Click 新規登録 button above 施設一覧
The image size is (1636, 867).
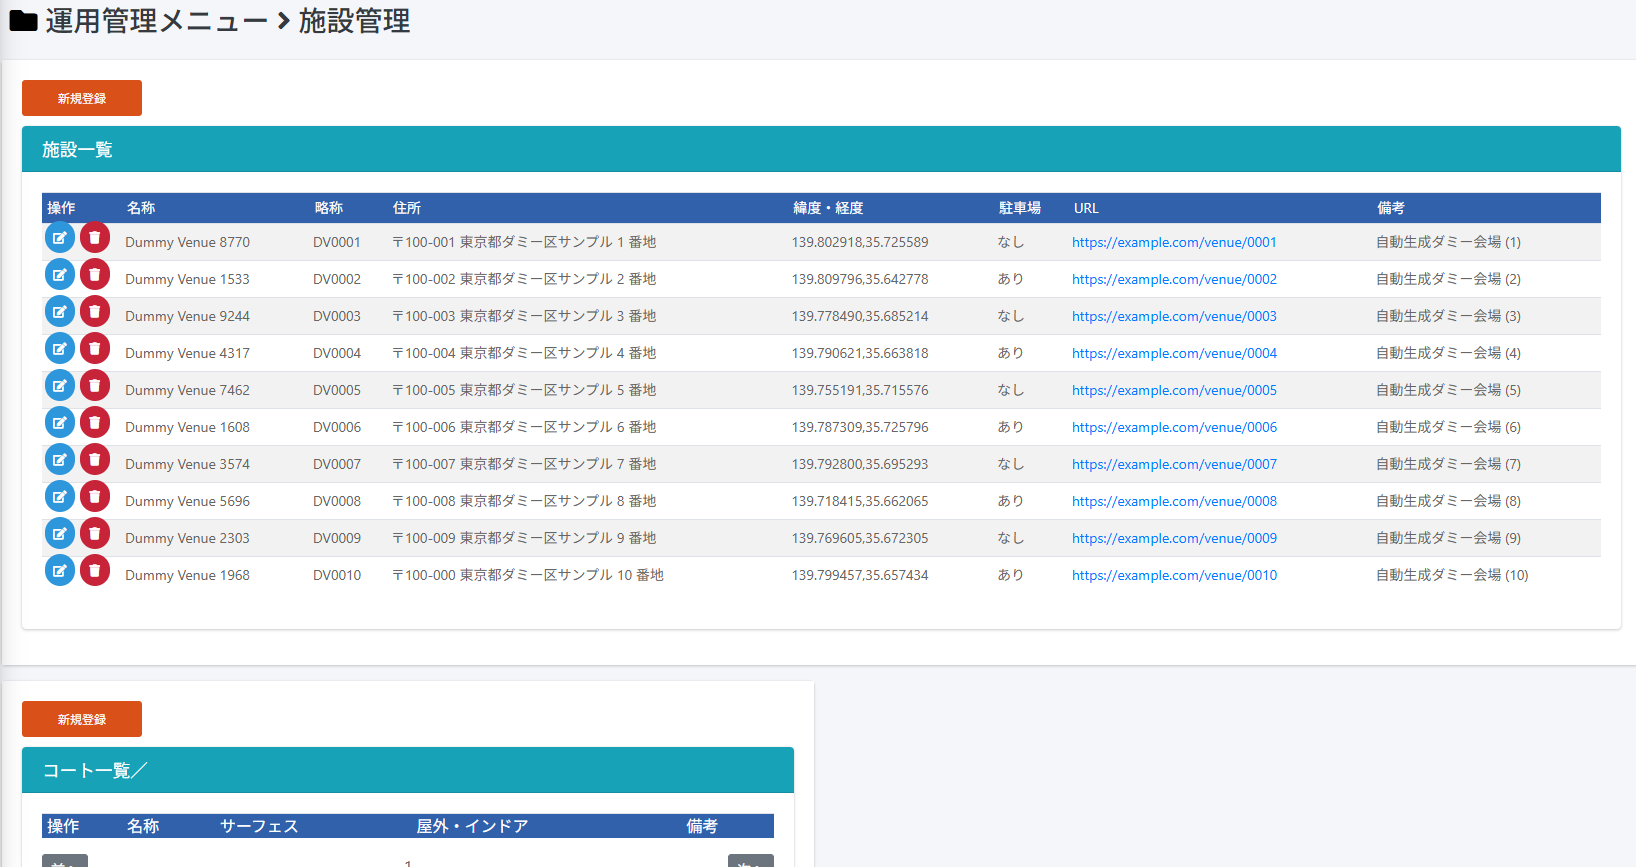pos(82,98)
